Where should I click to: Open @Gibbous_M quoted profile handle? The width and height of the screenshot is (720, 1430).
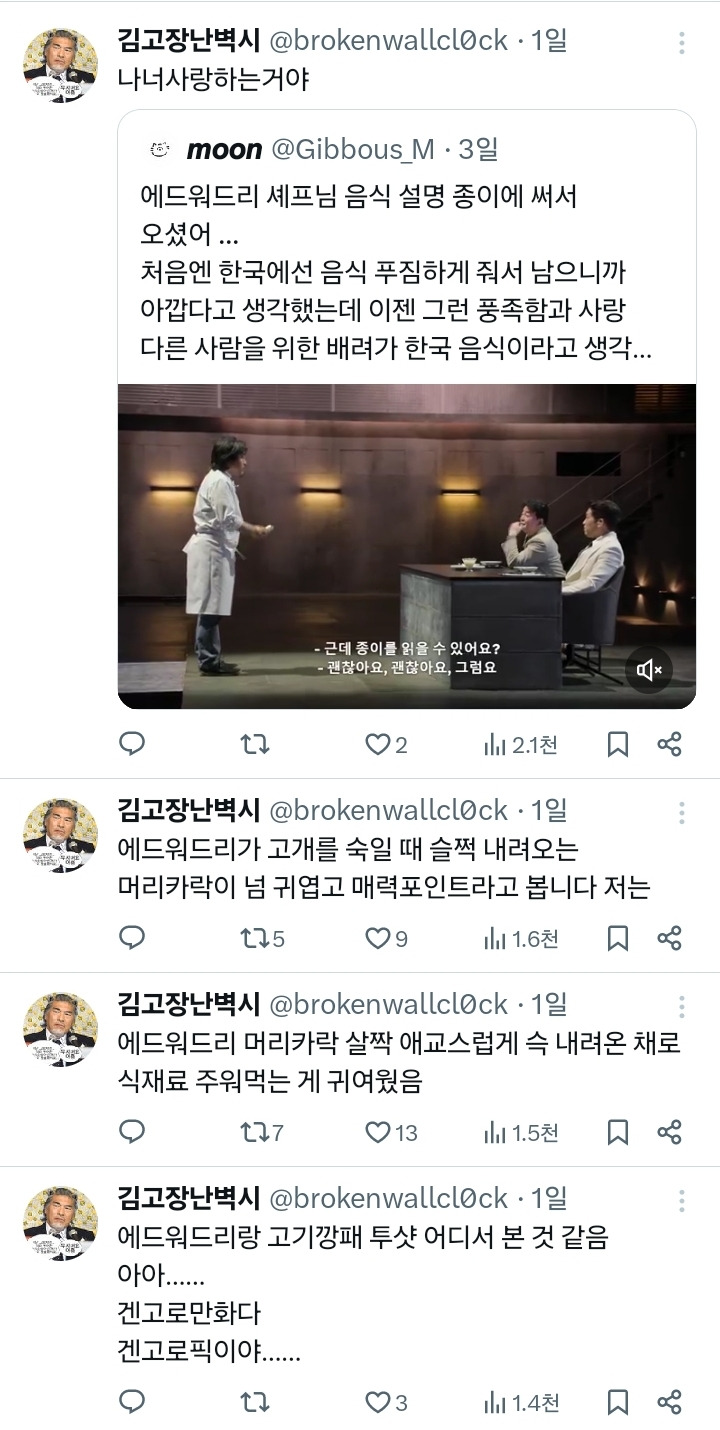[x=354, y=150]
